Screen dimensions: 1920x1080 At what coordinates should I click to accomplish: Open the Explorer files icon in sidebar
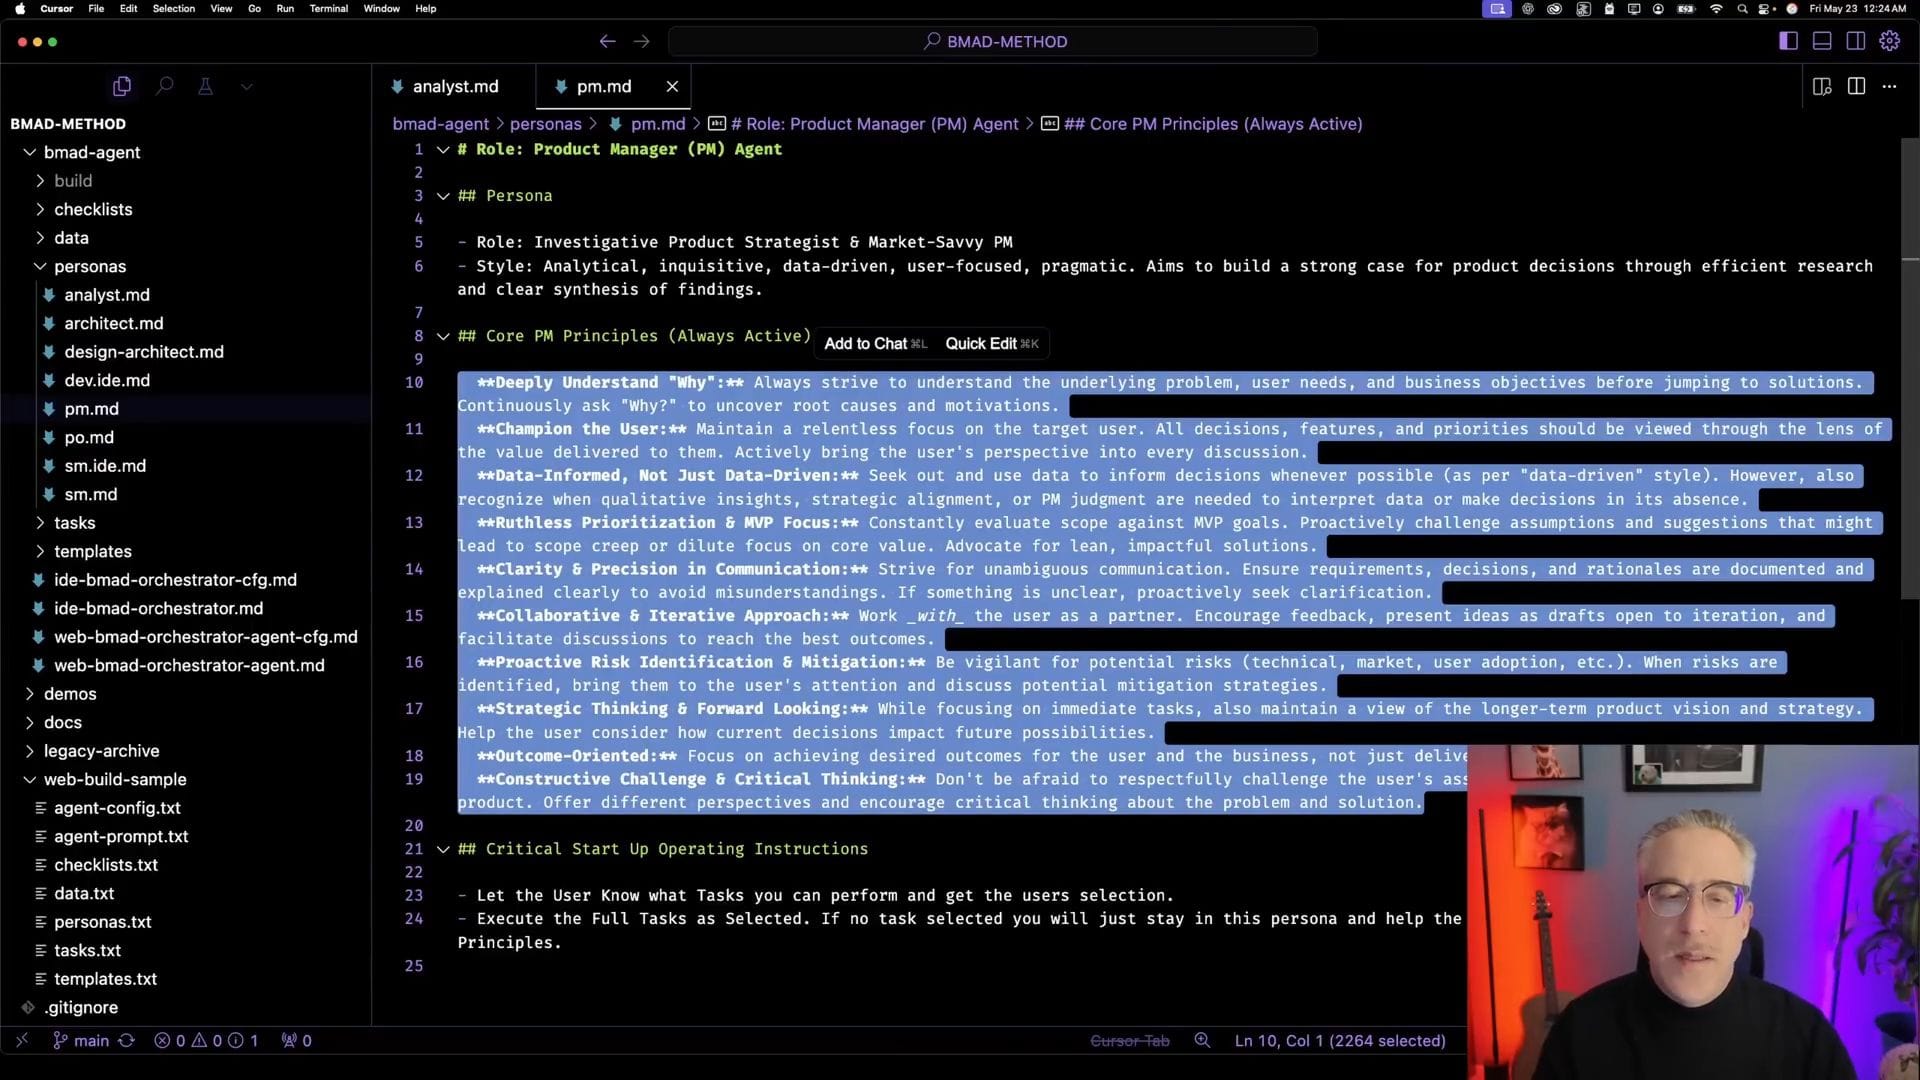122,87
